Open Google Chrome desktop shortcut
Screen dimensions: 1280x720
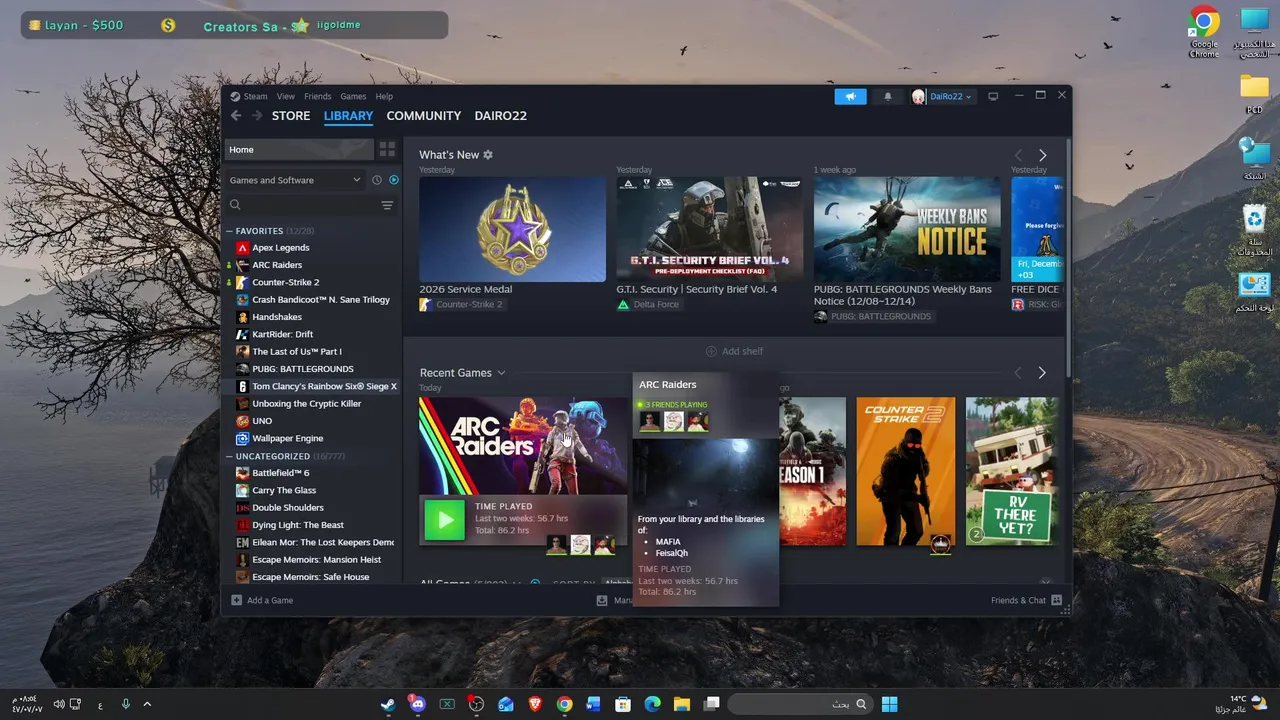(1204, 32)
